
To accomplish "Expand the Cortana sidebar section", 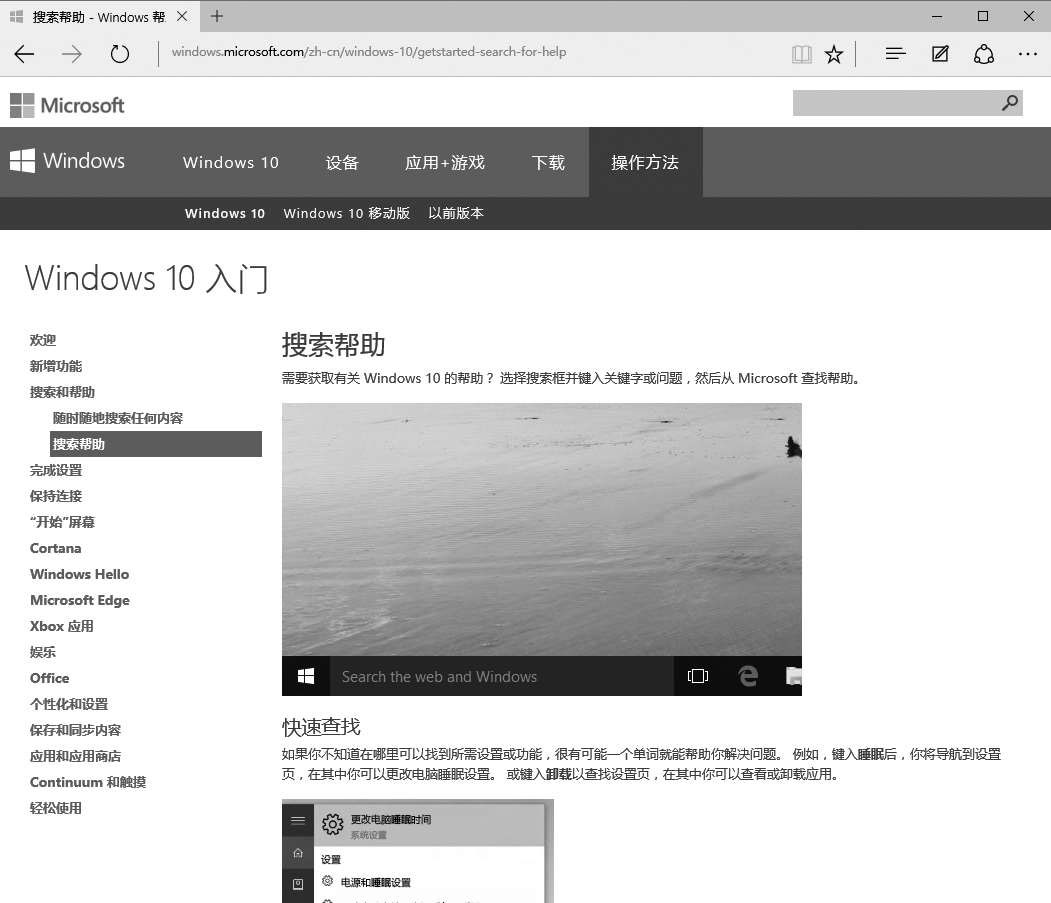I will (x=56, y=548).
